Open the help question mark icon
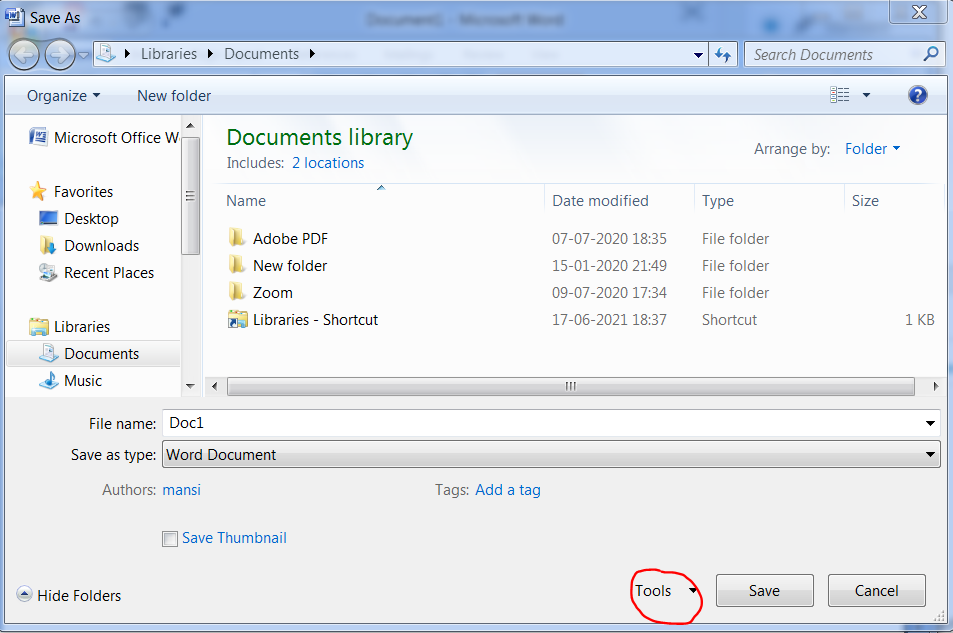Viewport: 953px width, 633px height. coord(917,96)
